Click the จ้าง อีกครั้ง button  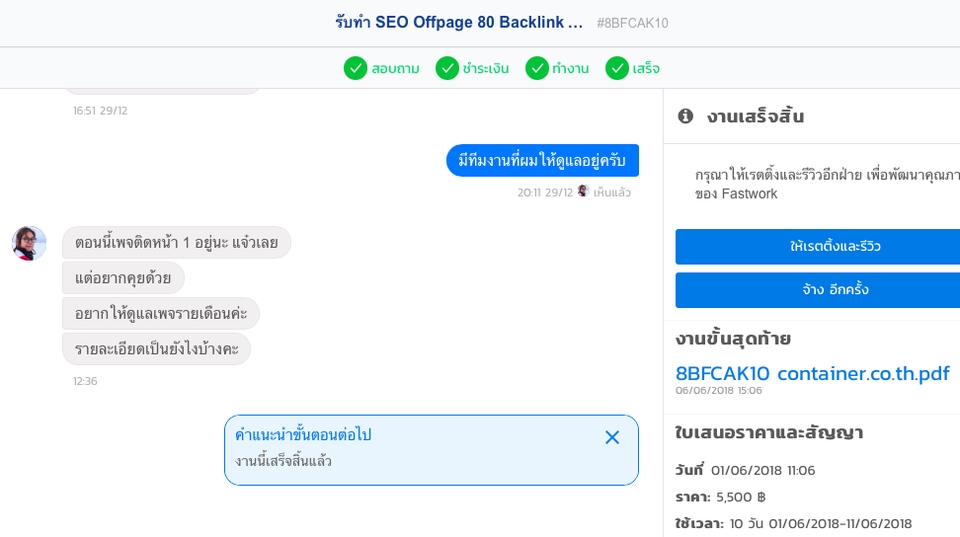tap(818, 290)
